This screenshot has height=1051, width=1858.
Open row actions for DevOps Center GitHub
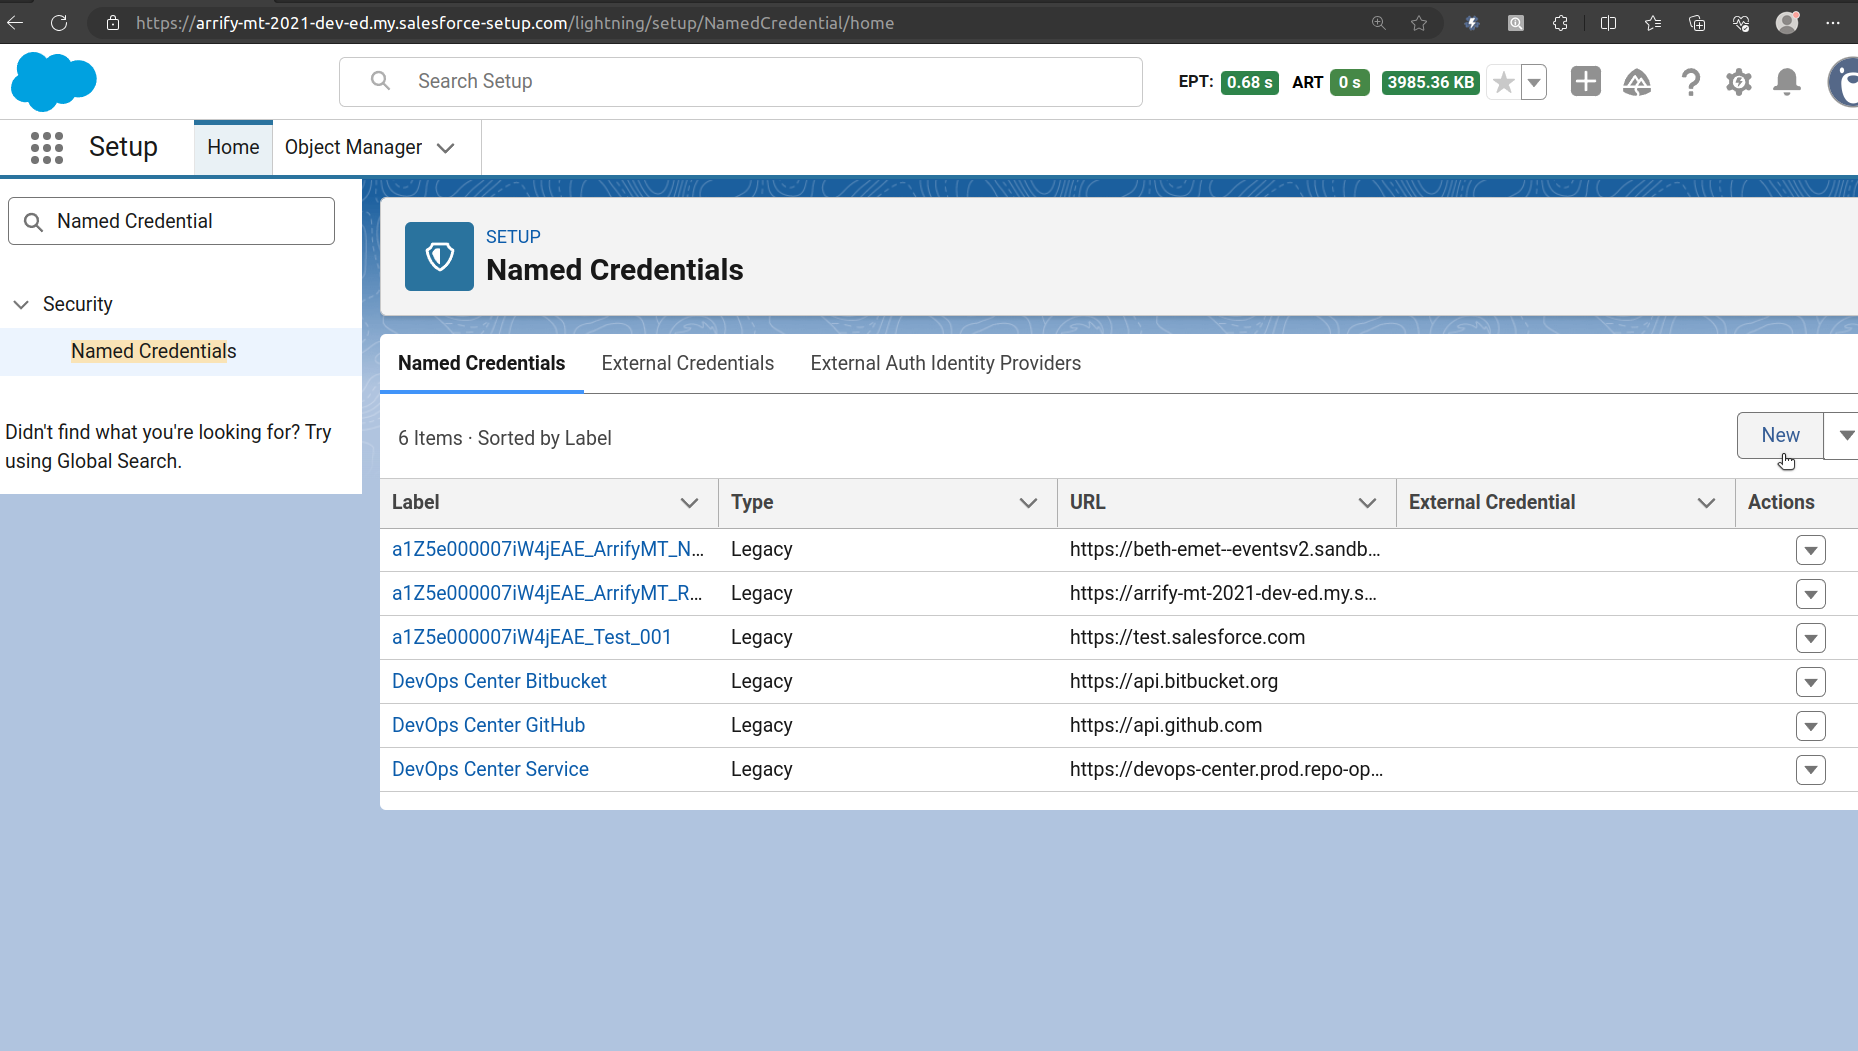point(1810,726)
